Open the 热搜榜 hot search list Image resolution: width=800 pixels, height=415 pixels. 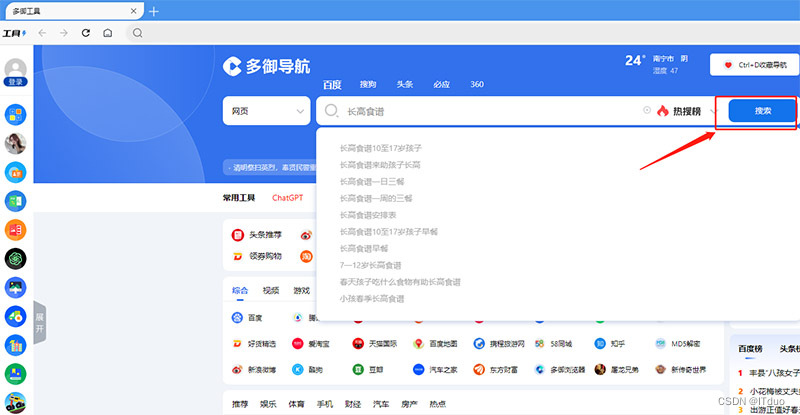point(686,111)
